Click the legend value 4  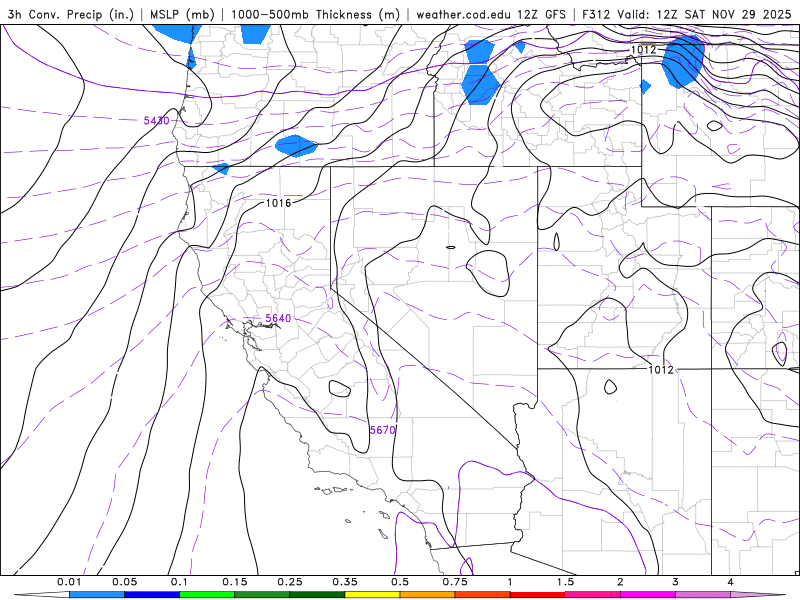[x=731, y=582]
